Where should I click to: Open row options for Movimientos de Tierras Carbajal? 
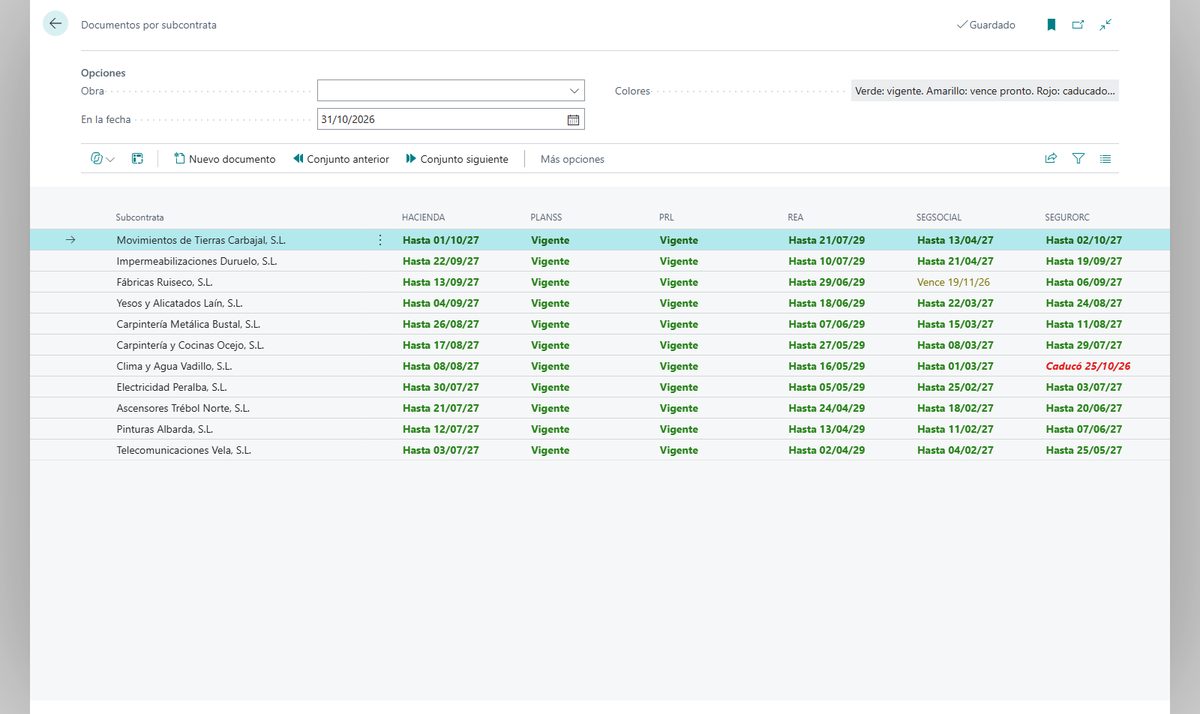pos(380,240)
